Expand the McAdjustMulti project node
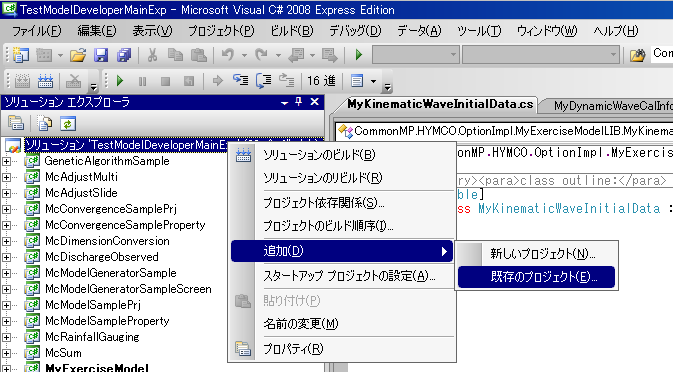This screenshot has width=673, height=372. point(6,177)
